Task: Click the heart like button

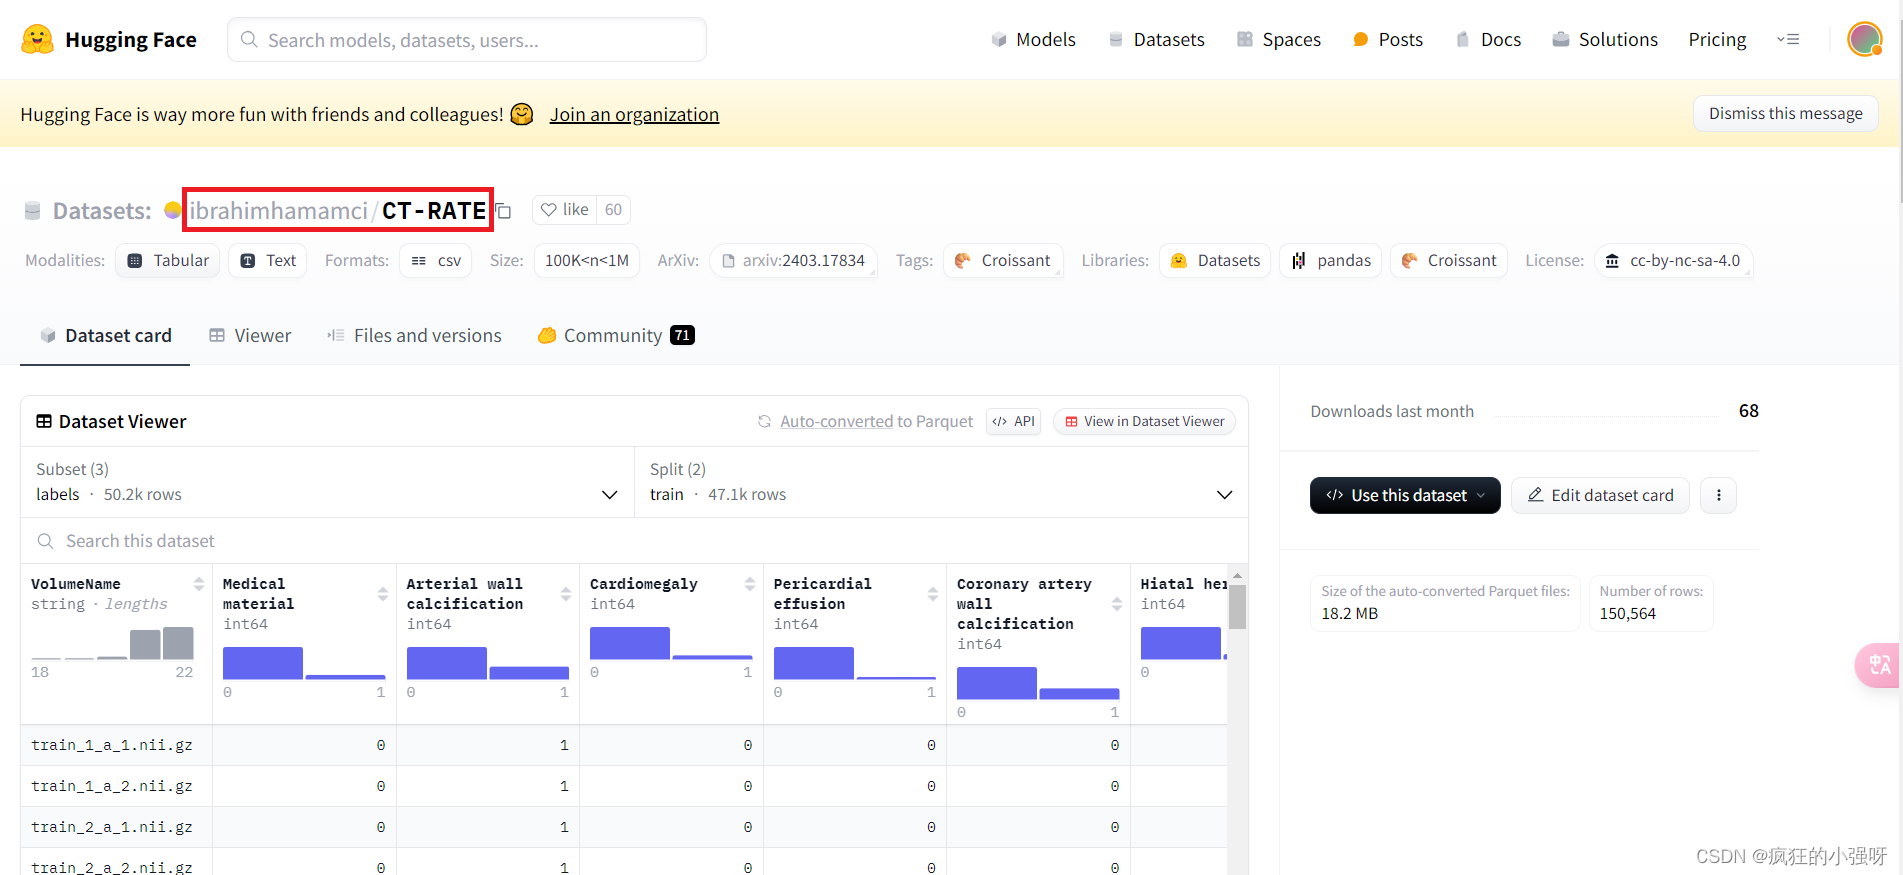Action: (564, 210)
